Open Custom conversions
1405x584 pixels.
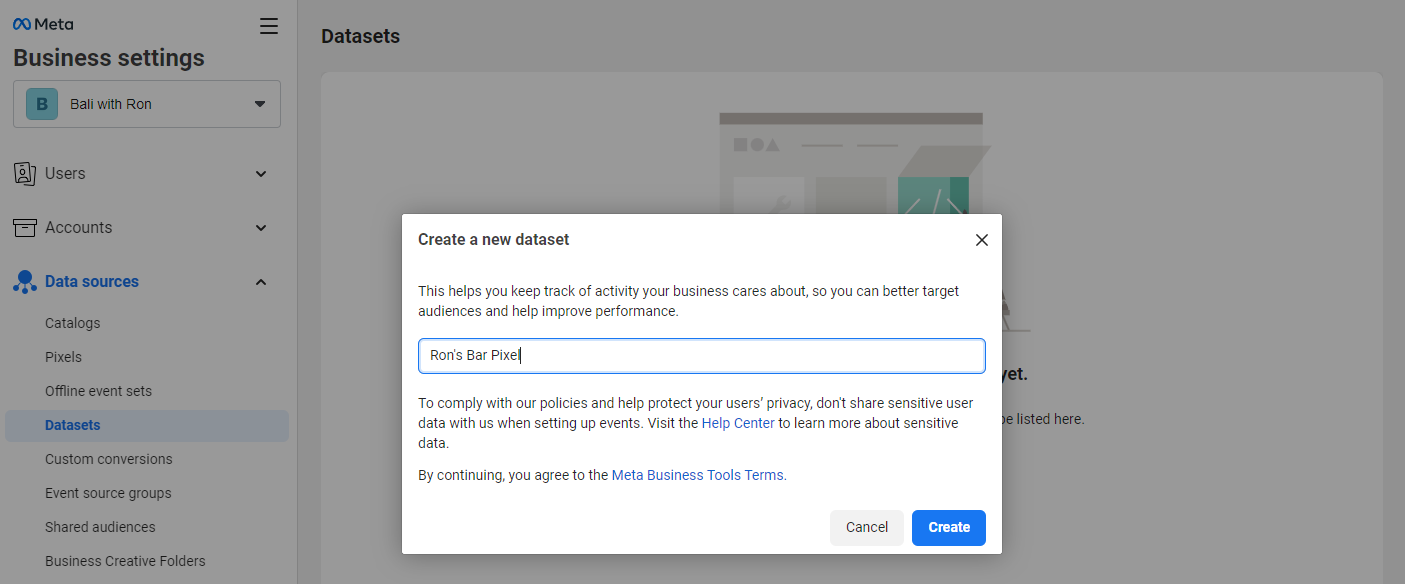(109, 459)
